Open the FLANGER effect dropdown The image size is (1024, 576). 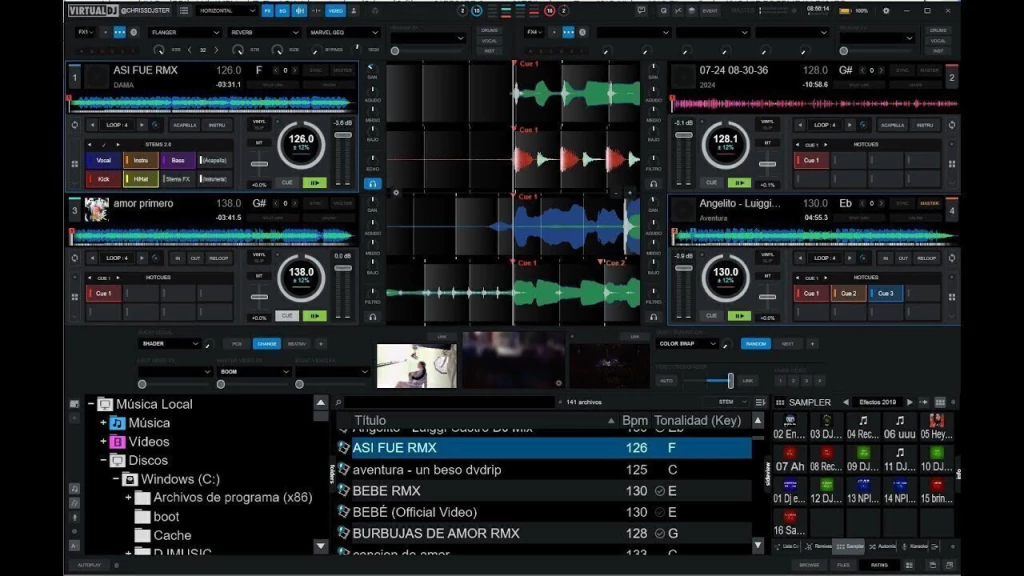point(183,32)
